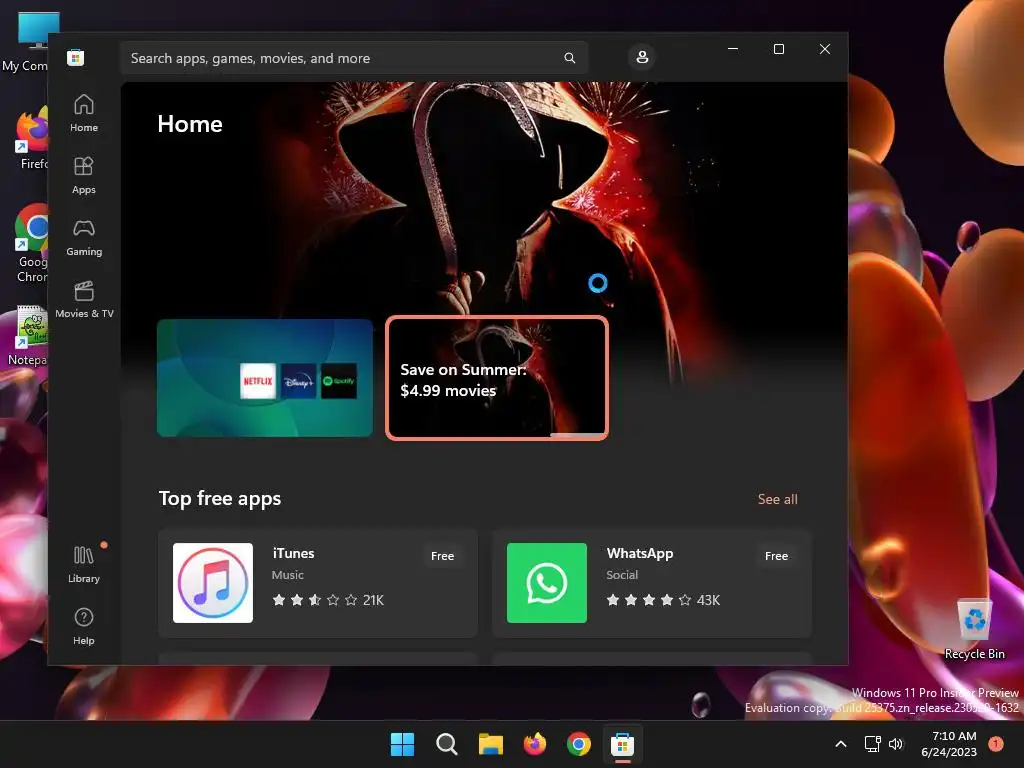Click the search magnifier icon
Viewport: 1024px width, 768px height.
[569, 58]
